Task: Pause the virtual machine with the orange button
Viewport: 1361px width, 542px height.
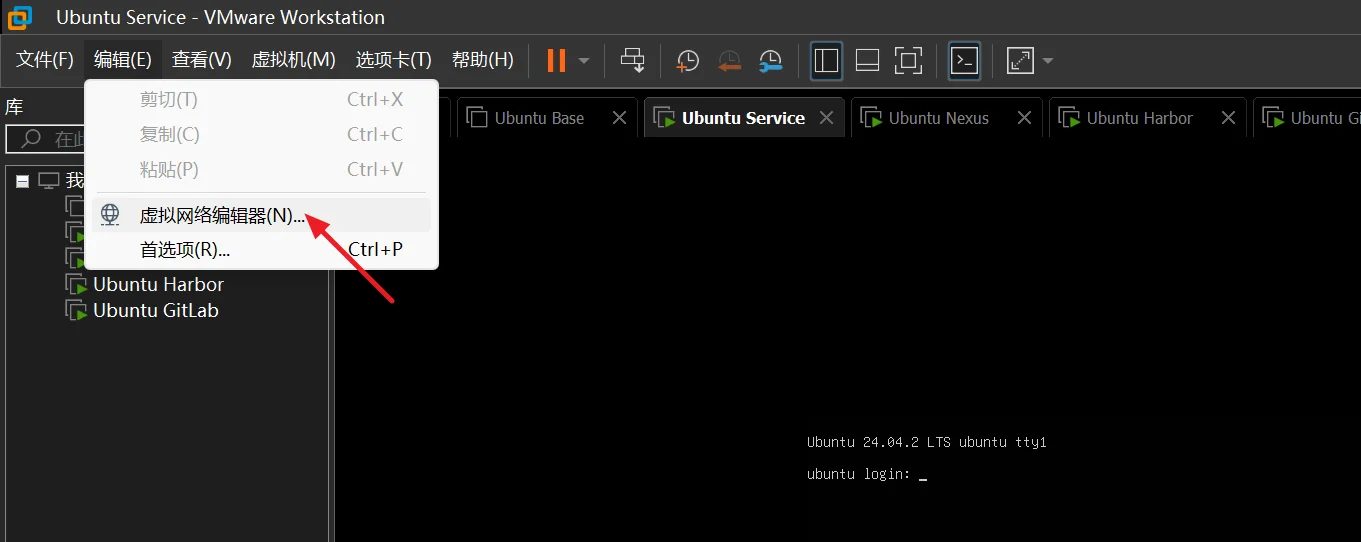Action: click(x=556, y=60)
